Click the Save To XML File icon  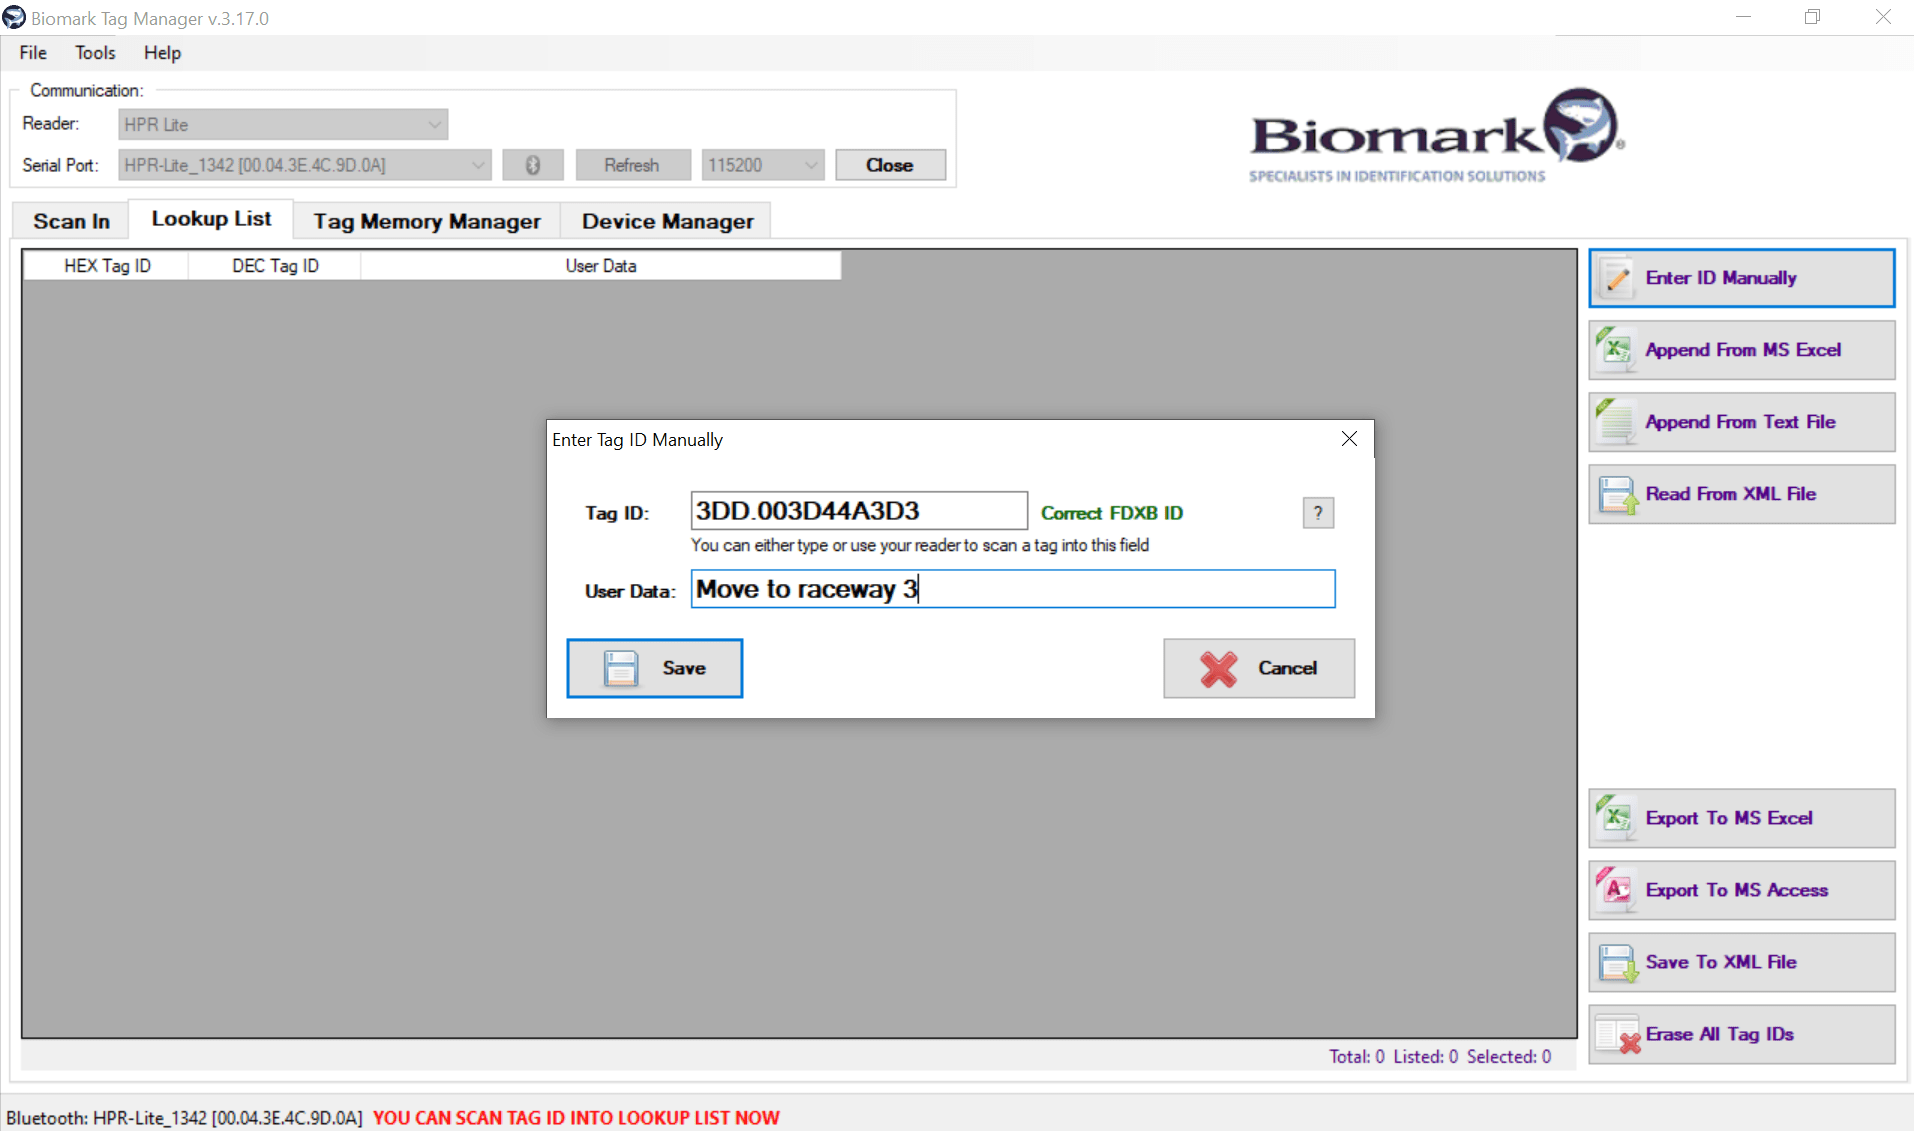[1616, 962]
